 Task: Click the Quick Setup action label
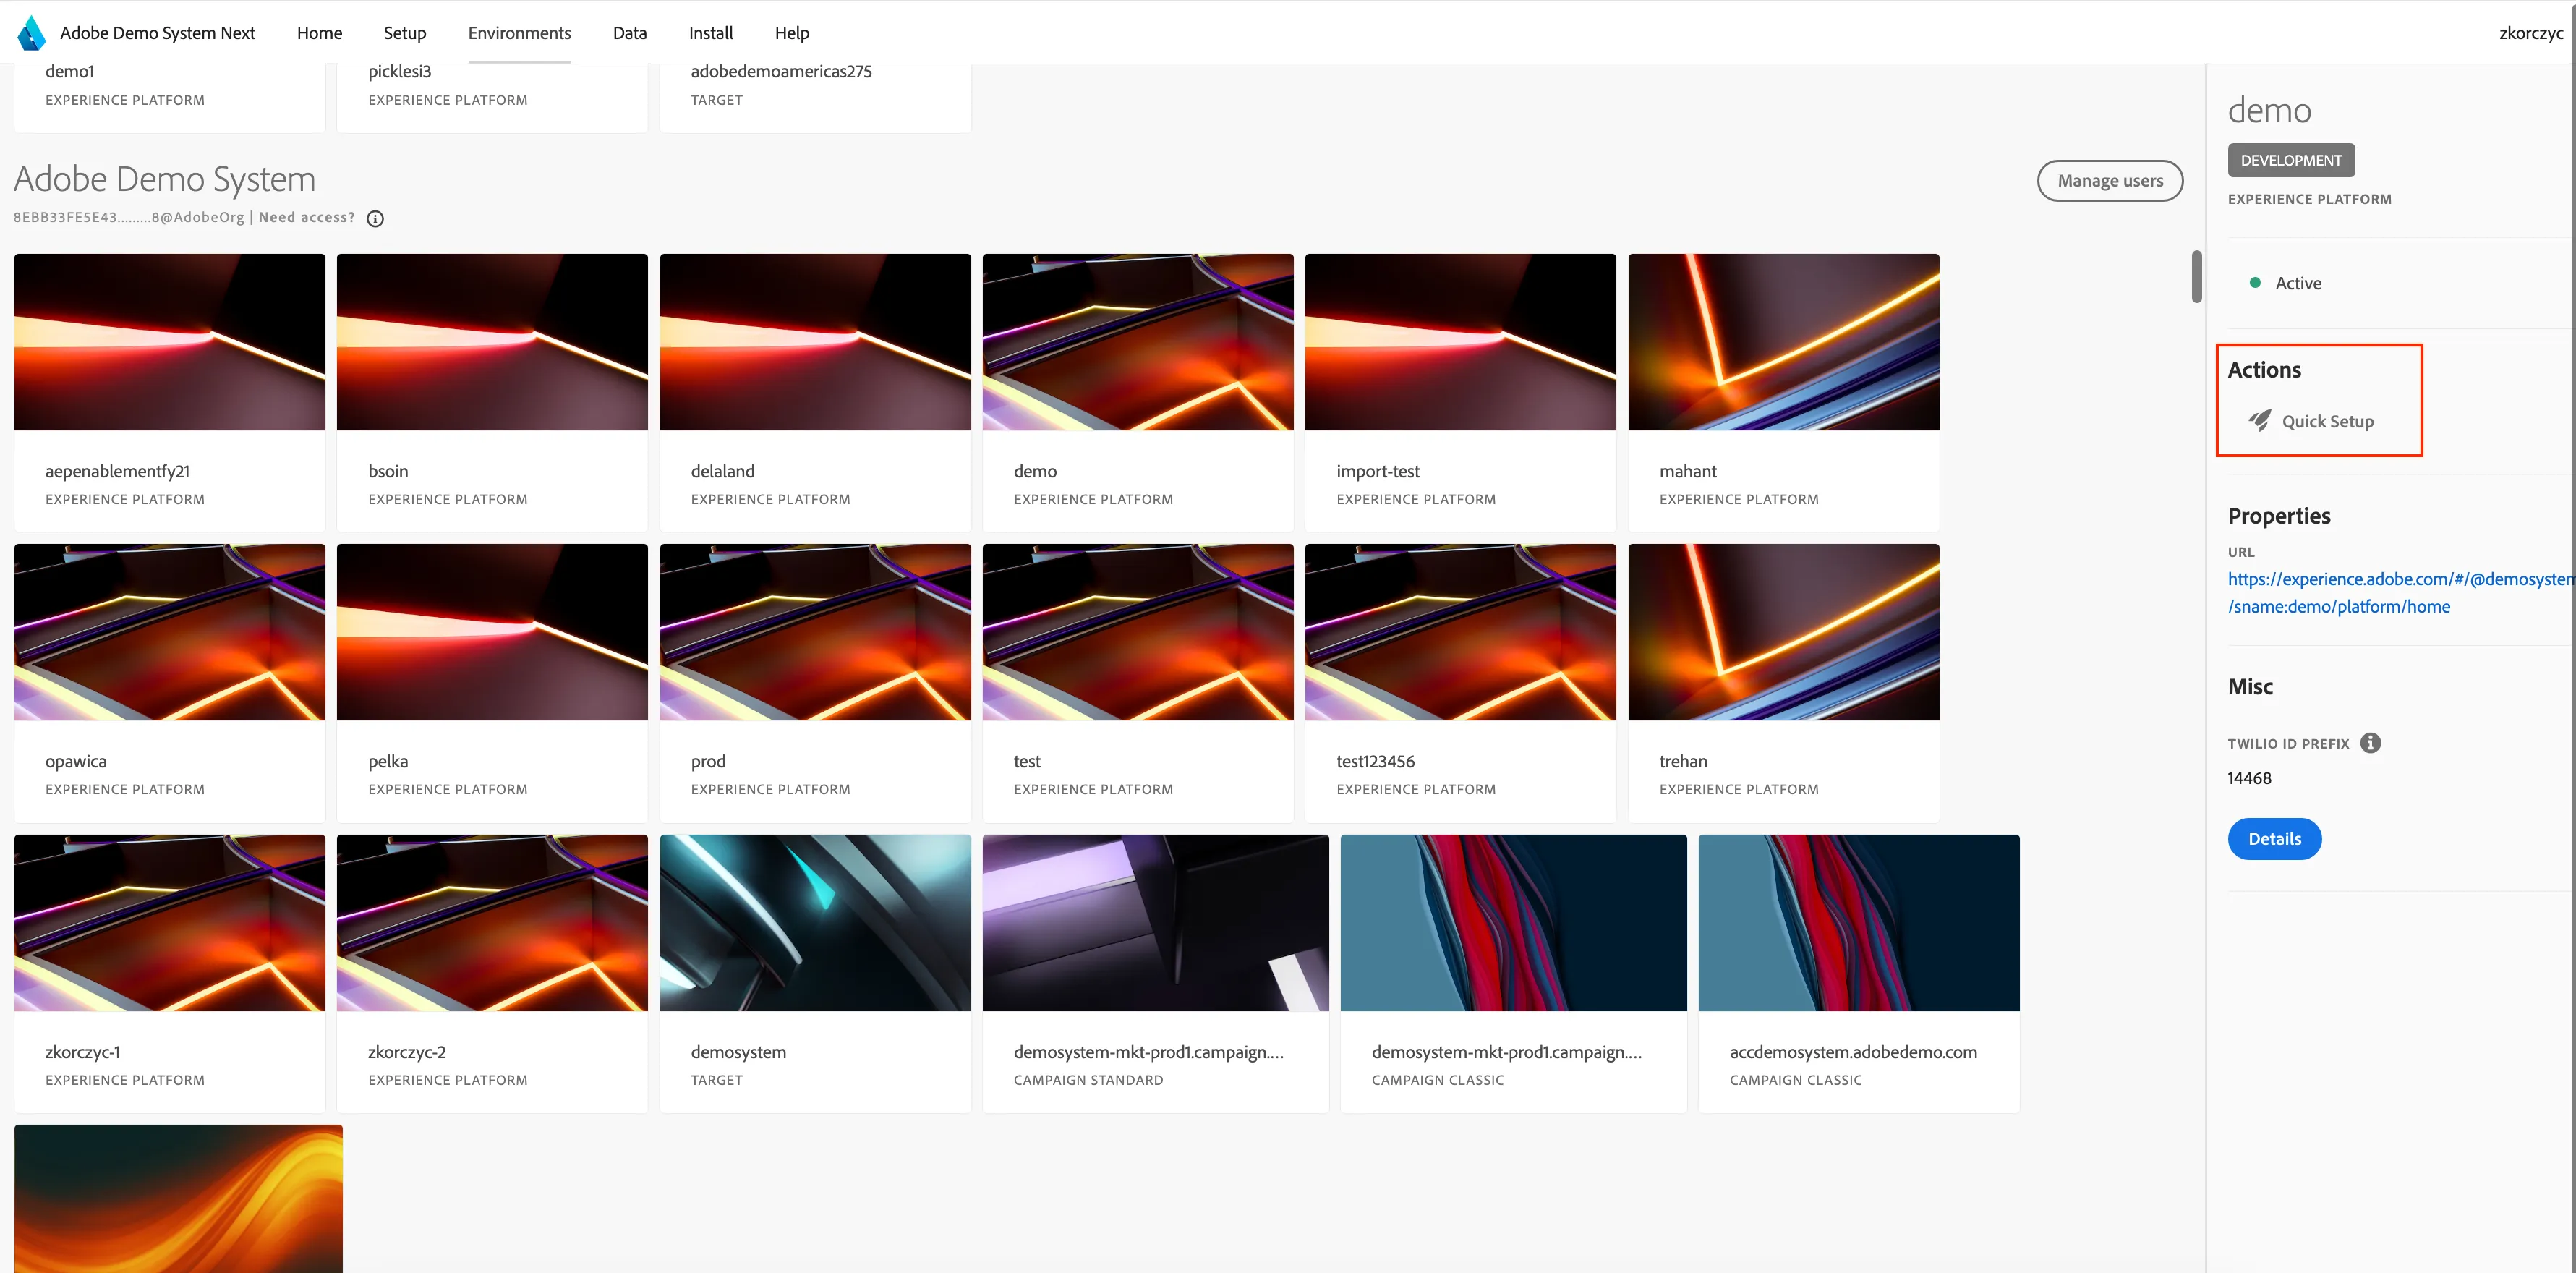[x=2327, y=421]
